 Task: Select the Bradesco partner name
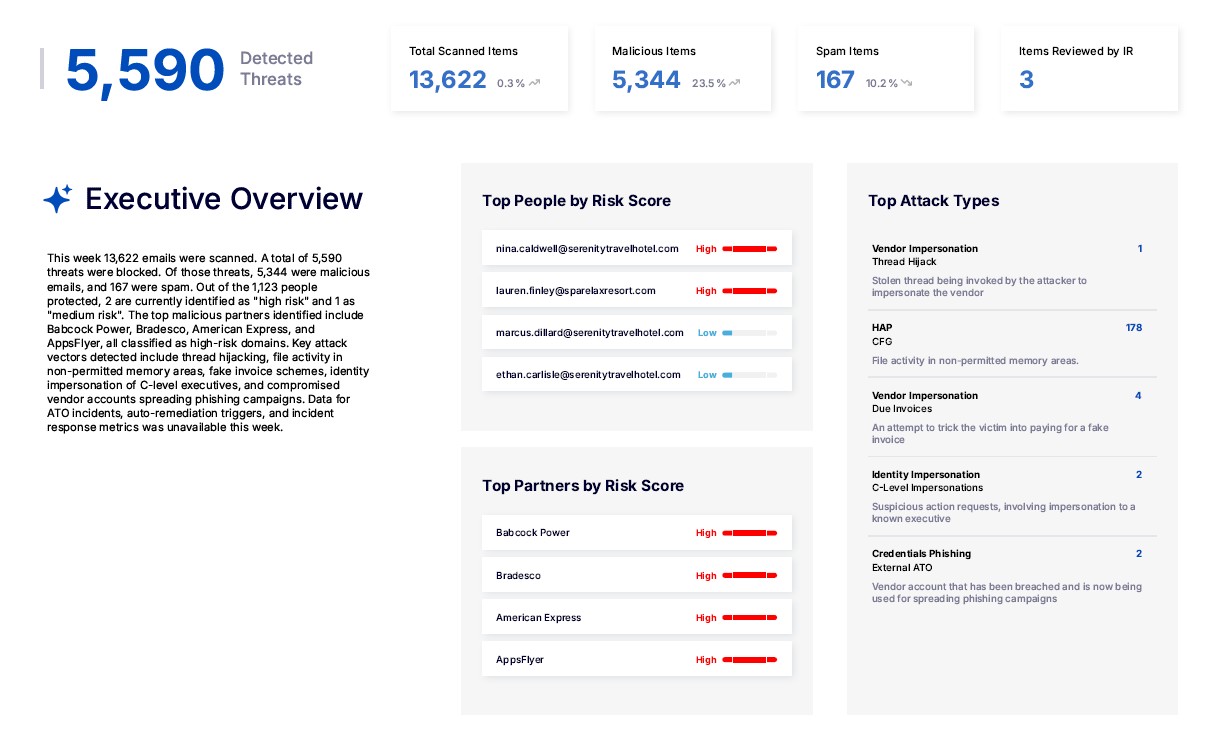point(518,576)
